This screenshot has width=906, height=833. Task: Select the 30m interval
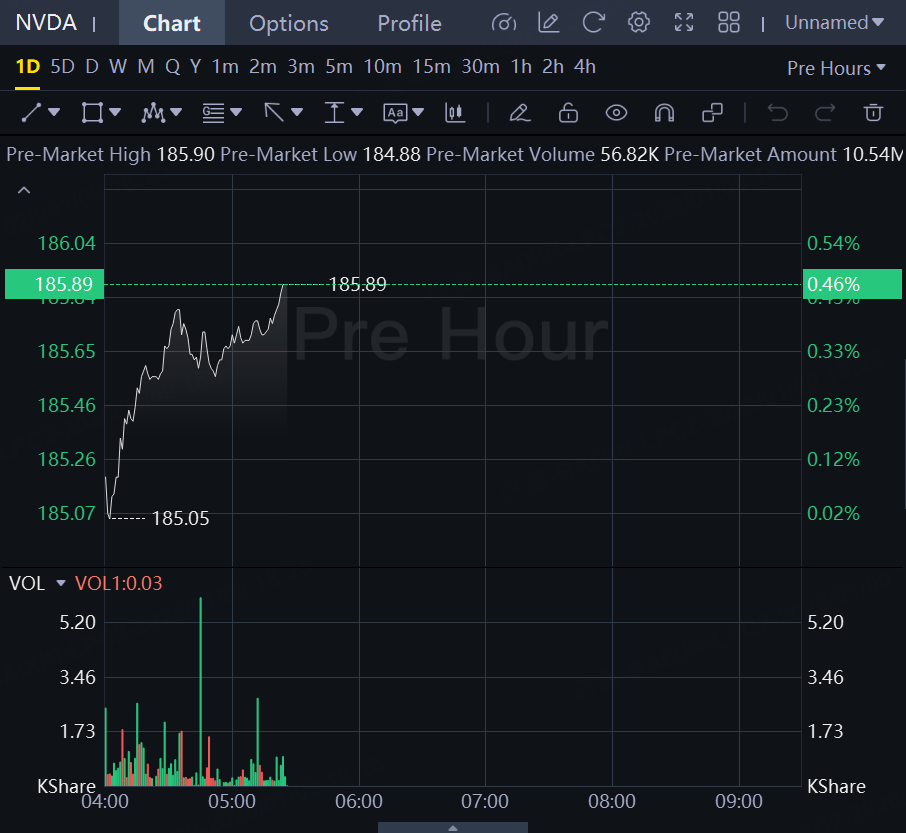coord(480,67)
